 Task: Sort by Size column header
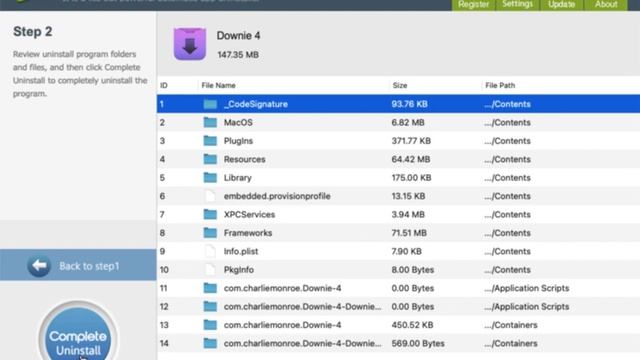[400, 85]
